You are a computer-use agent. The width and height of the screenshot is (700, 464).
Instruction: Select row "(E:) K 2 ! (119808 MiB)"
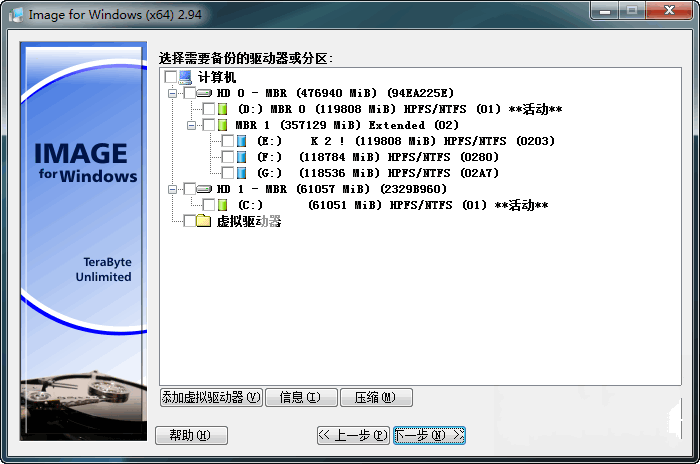pyautogui.click(x=405, y=141)
